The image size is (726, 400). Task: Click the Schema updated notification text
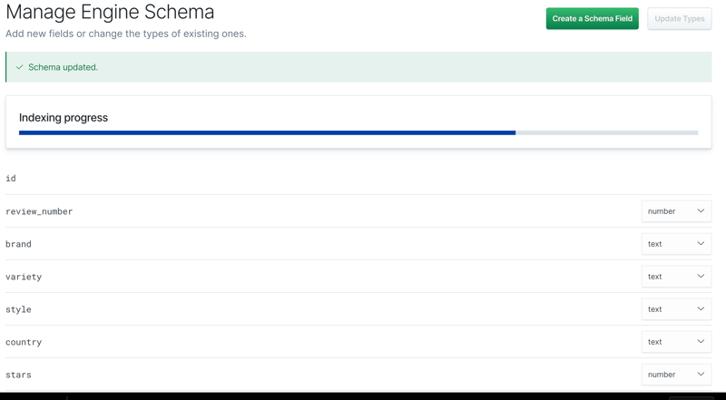pyautogui.click(x=63, y=67)
